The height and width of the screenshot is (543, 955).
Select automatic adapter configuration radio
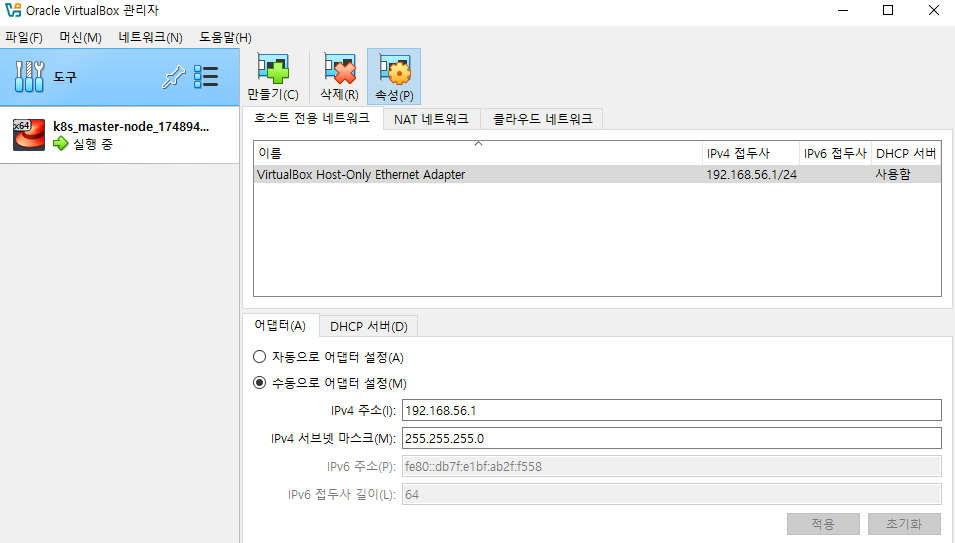tap(259, 357)
